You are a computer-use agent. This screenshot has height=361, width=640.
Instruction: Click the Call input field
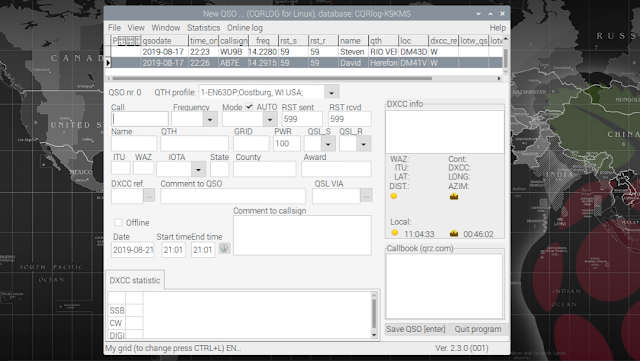pos(140,119)
